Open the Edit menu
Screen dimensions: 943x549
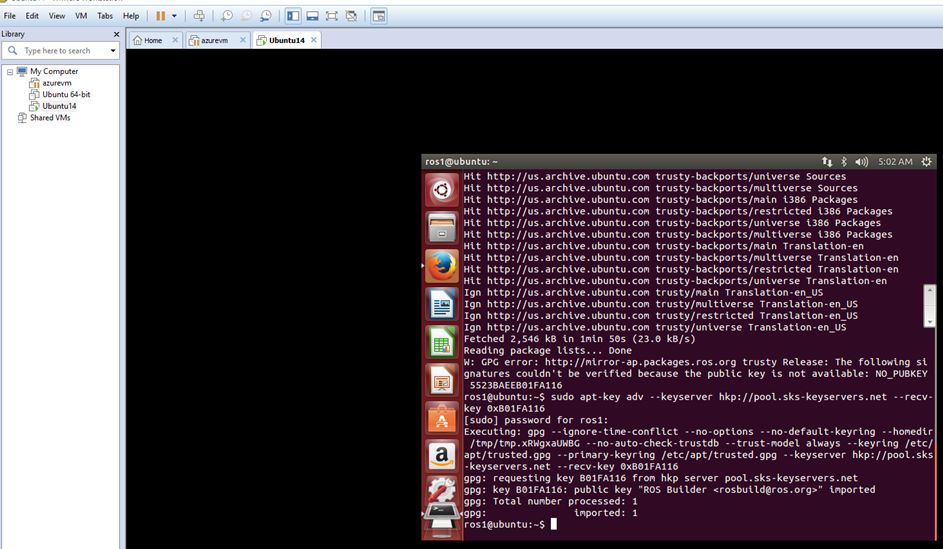[x=32, y=16]
